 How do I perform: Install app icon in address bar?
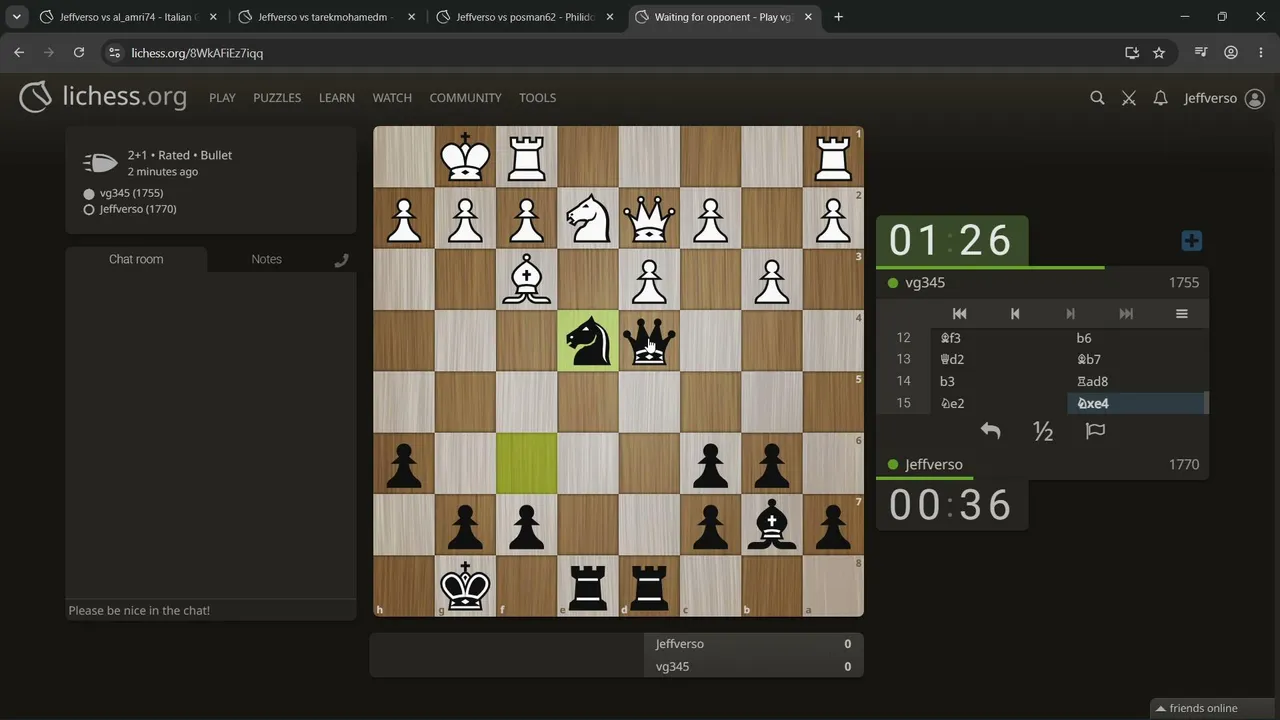click(1132, 53)
